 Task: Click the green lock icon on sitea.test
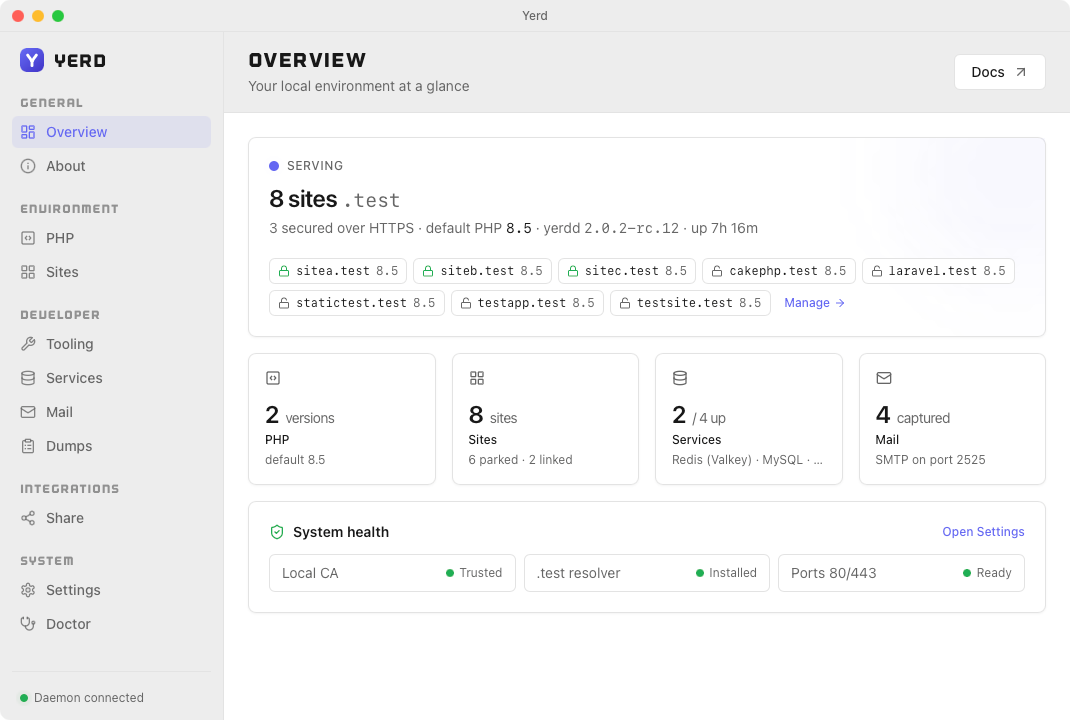point(284,271)
